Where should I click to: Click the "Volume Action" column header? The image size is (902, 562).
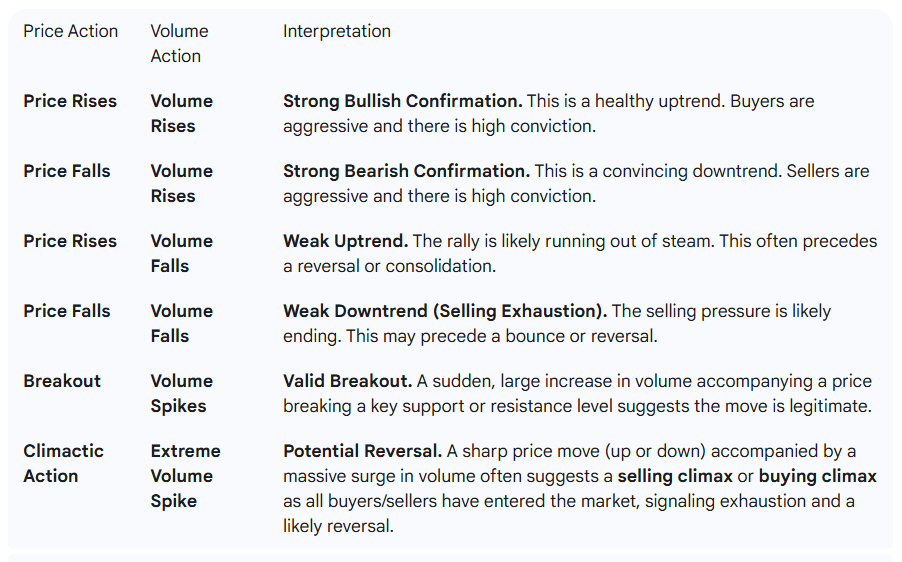click(x=181, y=43)
